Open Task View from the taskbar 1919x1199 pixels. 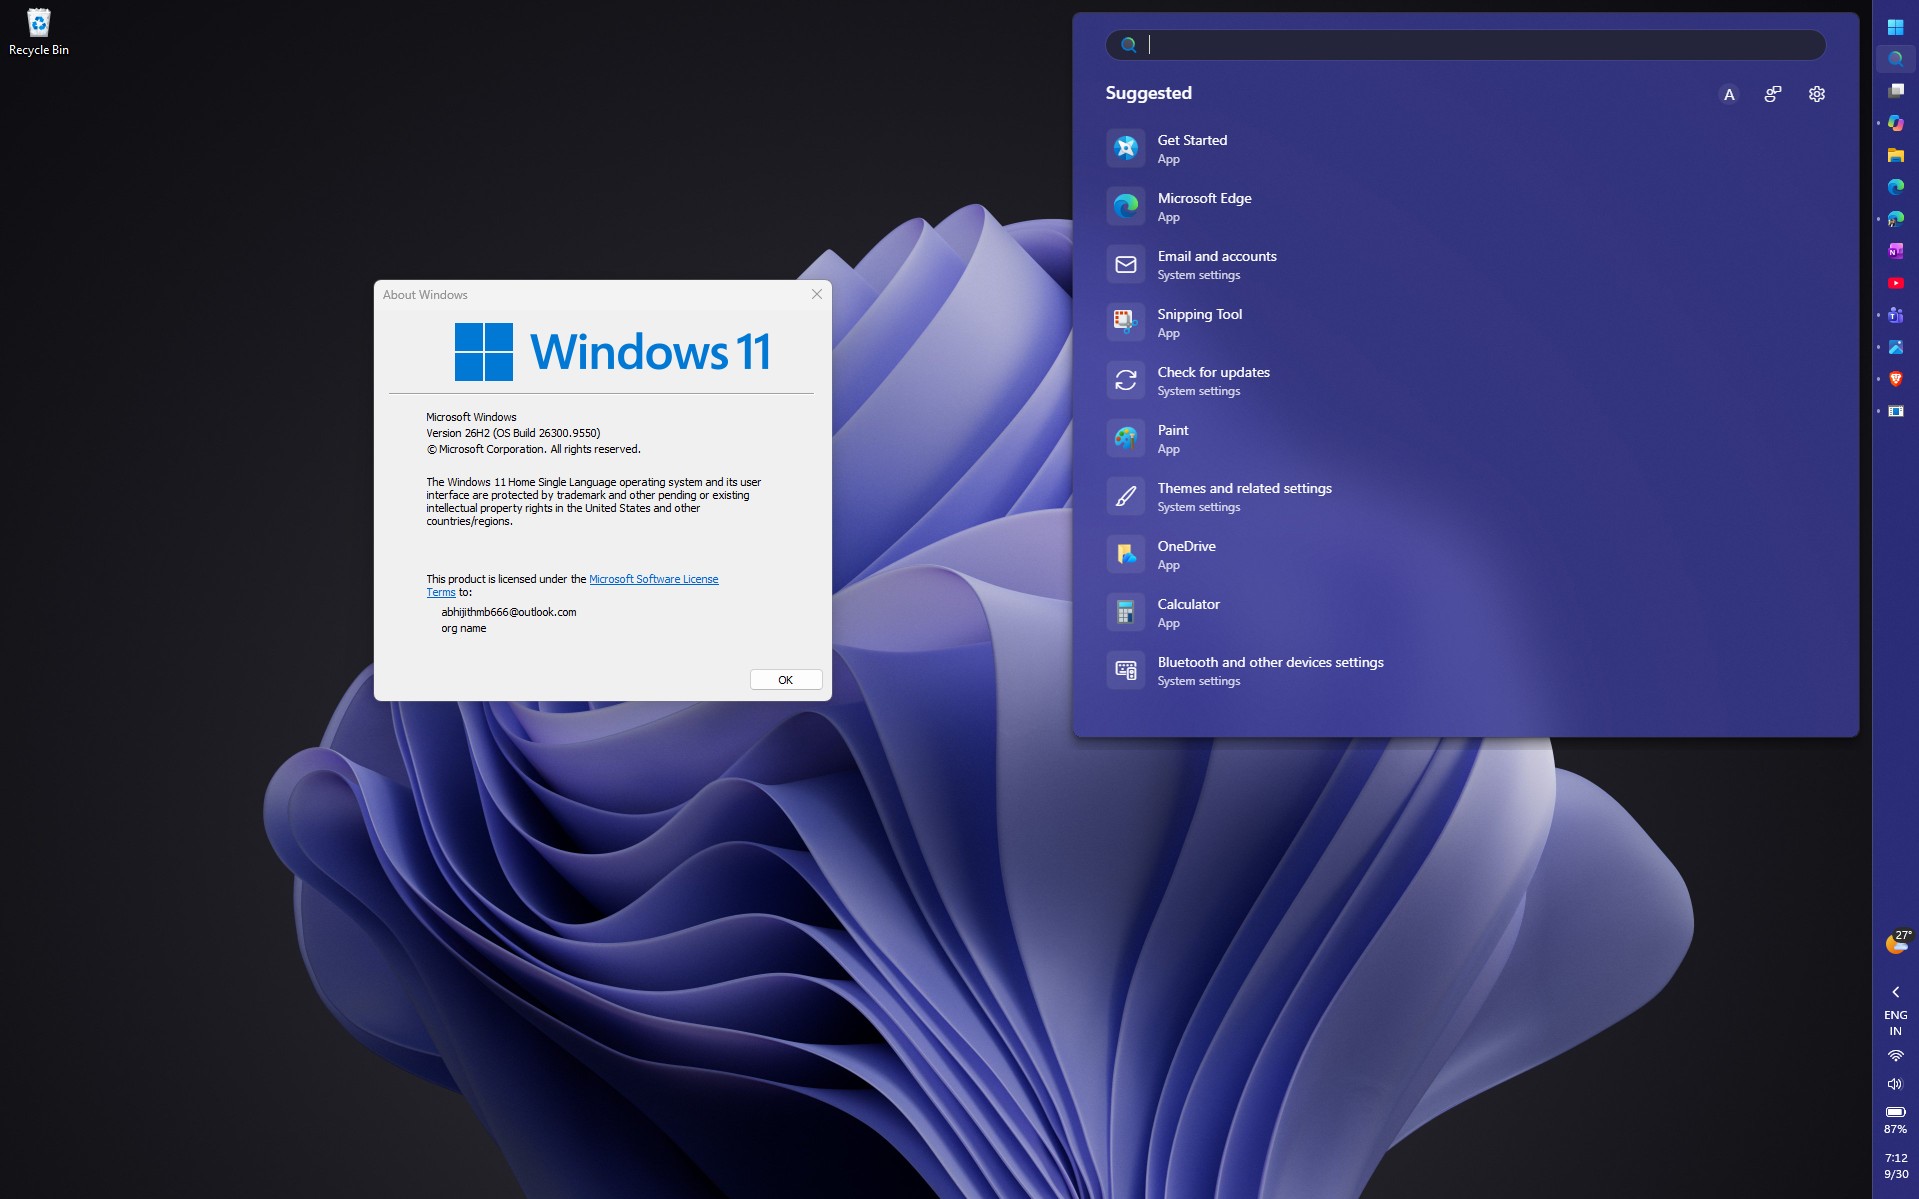pyautogui.click(x=1895, y=91)
